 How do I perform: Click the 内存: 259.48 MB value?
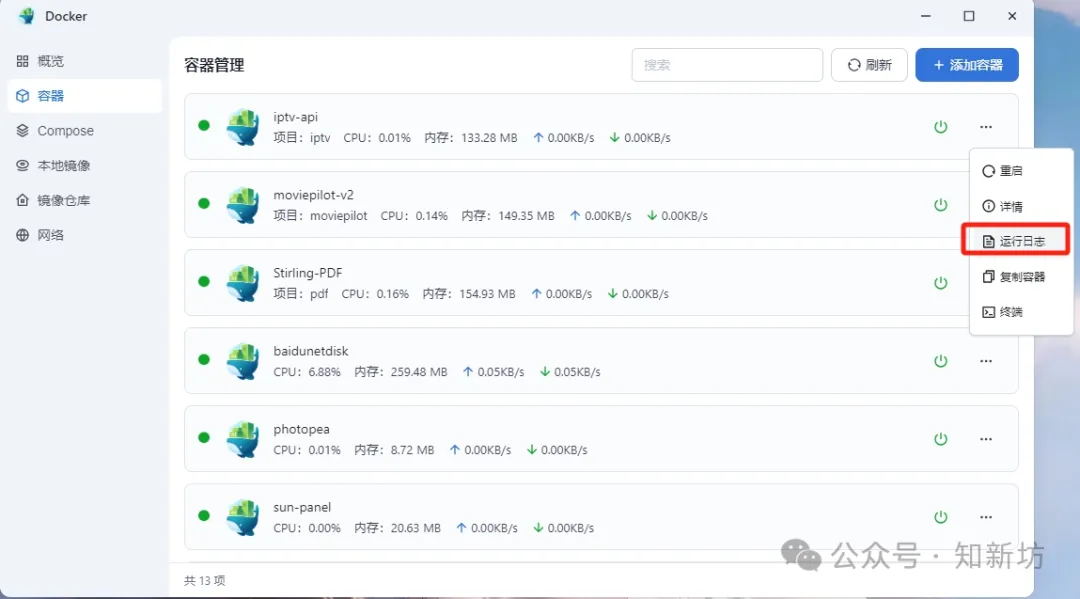(401, 372)
